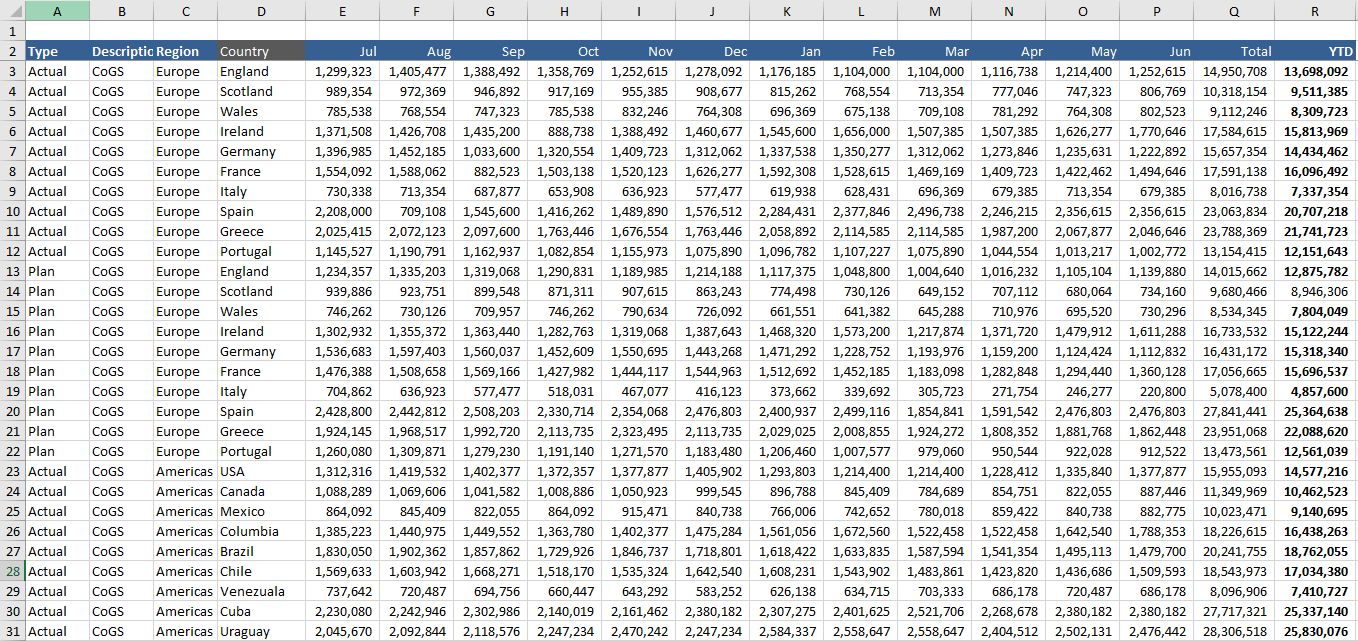Select the Columbia country cell
Screen dimensions: 1358x641
coord(261,531)
